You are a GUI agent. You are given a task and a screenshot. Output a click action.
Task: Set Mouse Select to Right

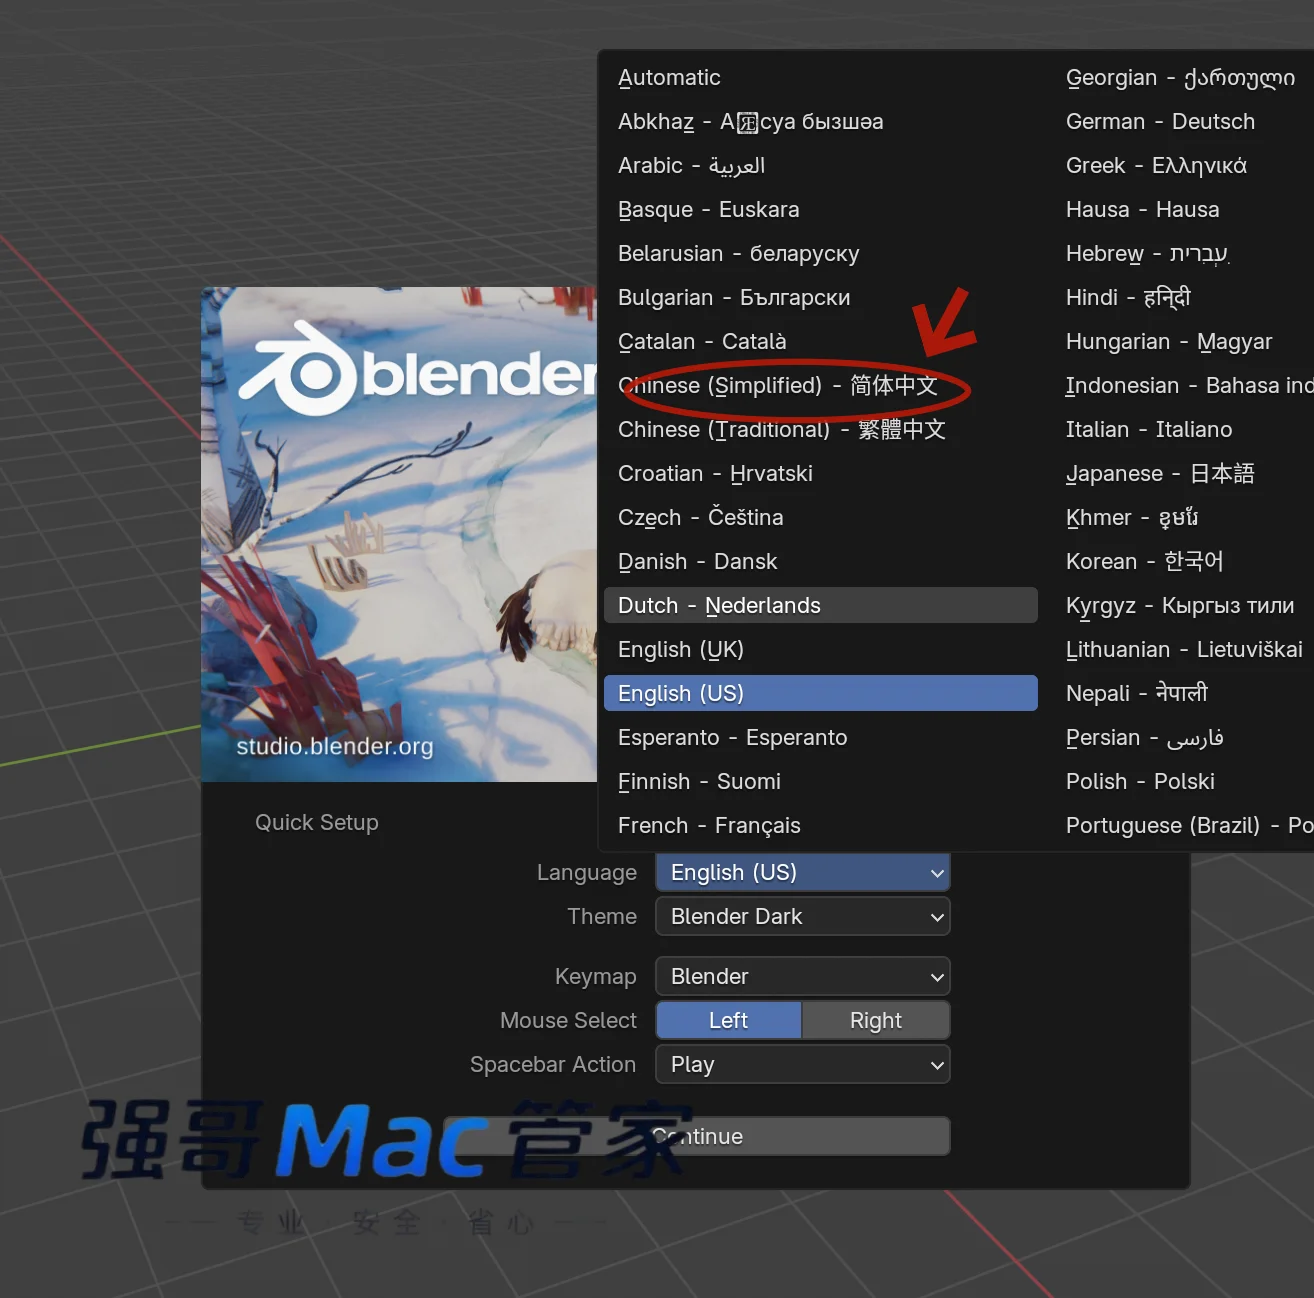click(876, 1020)
